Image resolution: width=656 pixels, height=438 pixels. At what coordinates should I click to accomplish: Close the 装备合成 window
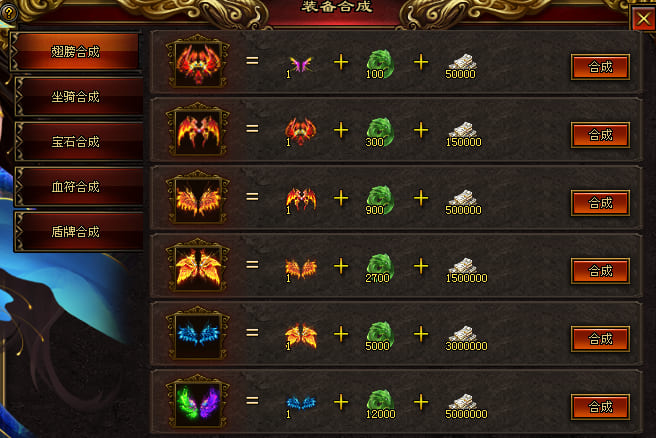pyautogui.click(x=643, y=18)
